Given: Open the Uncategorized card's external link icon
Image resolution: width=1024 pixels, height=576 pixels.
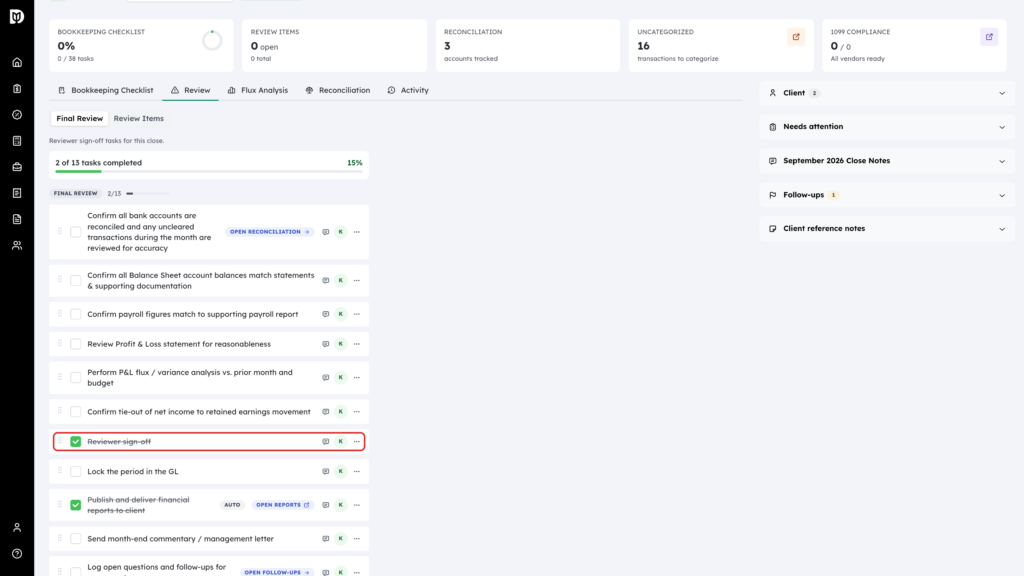Looking at the screenshot, I should click(796, 37).
